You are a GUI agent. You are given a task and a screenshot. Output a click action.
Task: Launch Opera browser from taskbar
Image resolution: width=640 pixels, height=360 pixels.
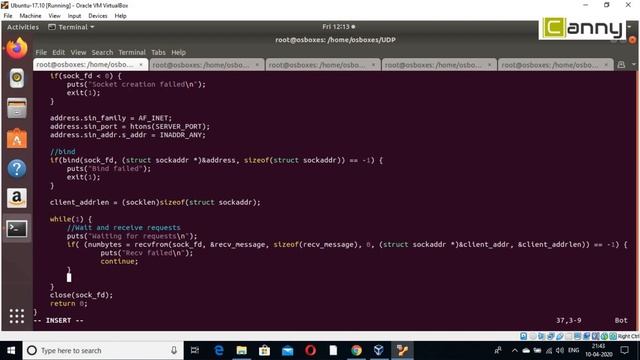[x=310, y=350]
